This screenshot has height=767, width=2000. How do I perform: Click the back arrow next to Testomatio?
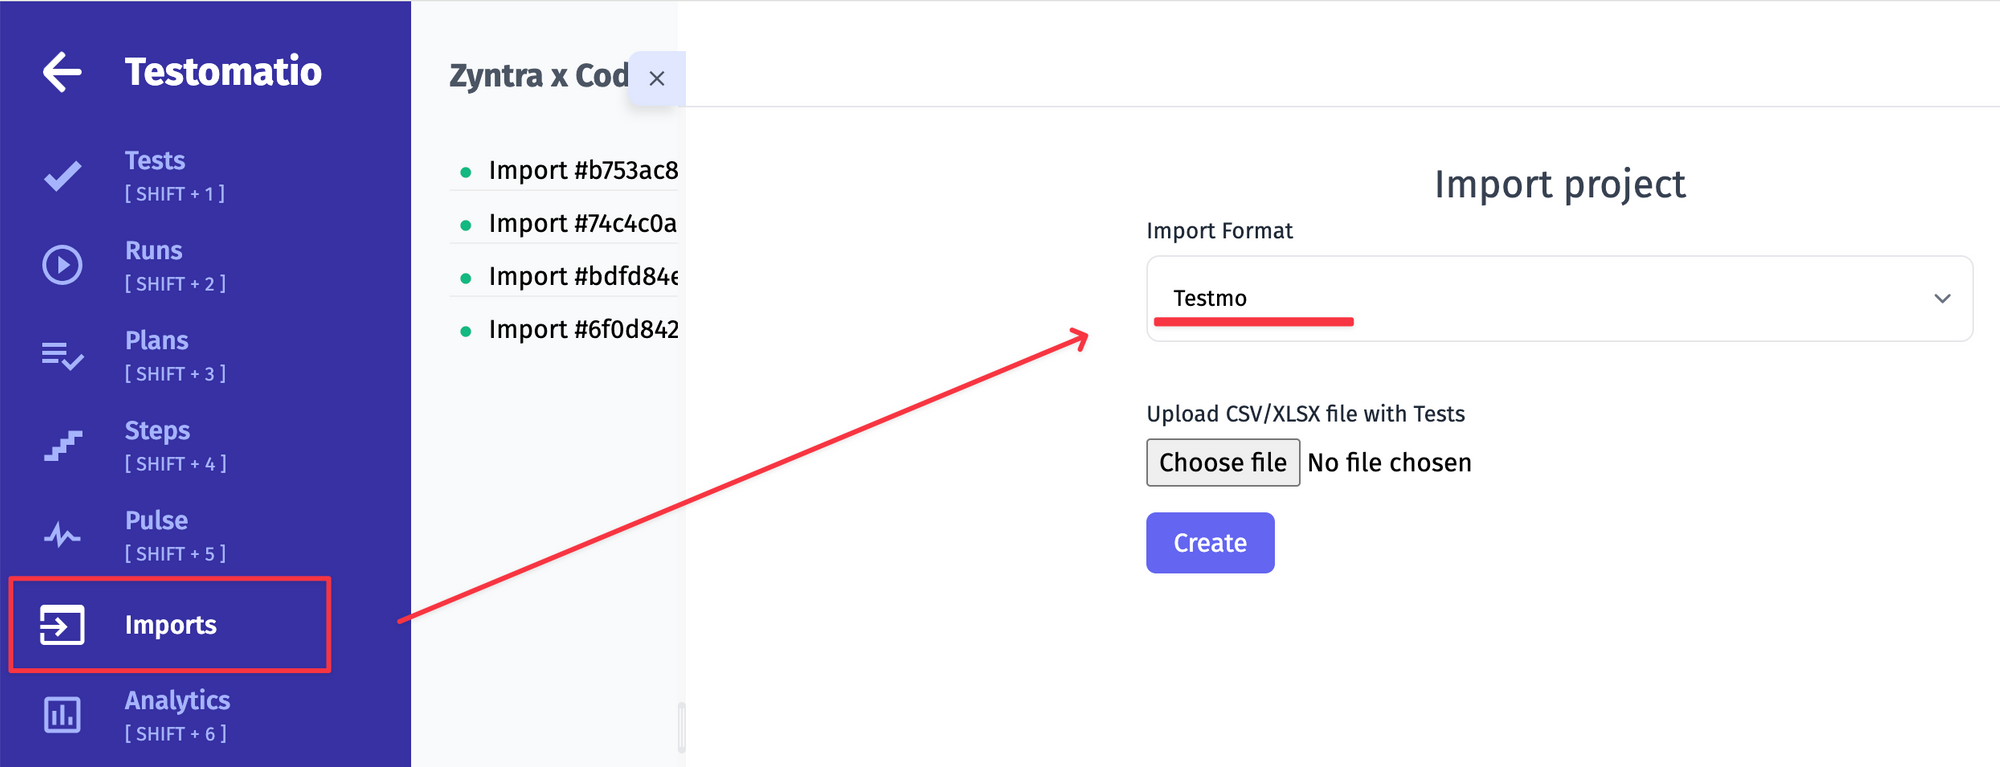(x=62, y=72)
